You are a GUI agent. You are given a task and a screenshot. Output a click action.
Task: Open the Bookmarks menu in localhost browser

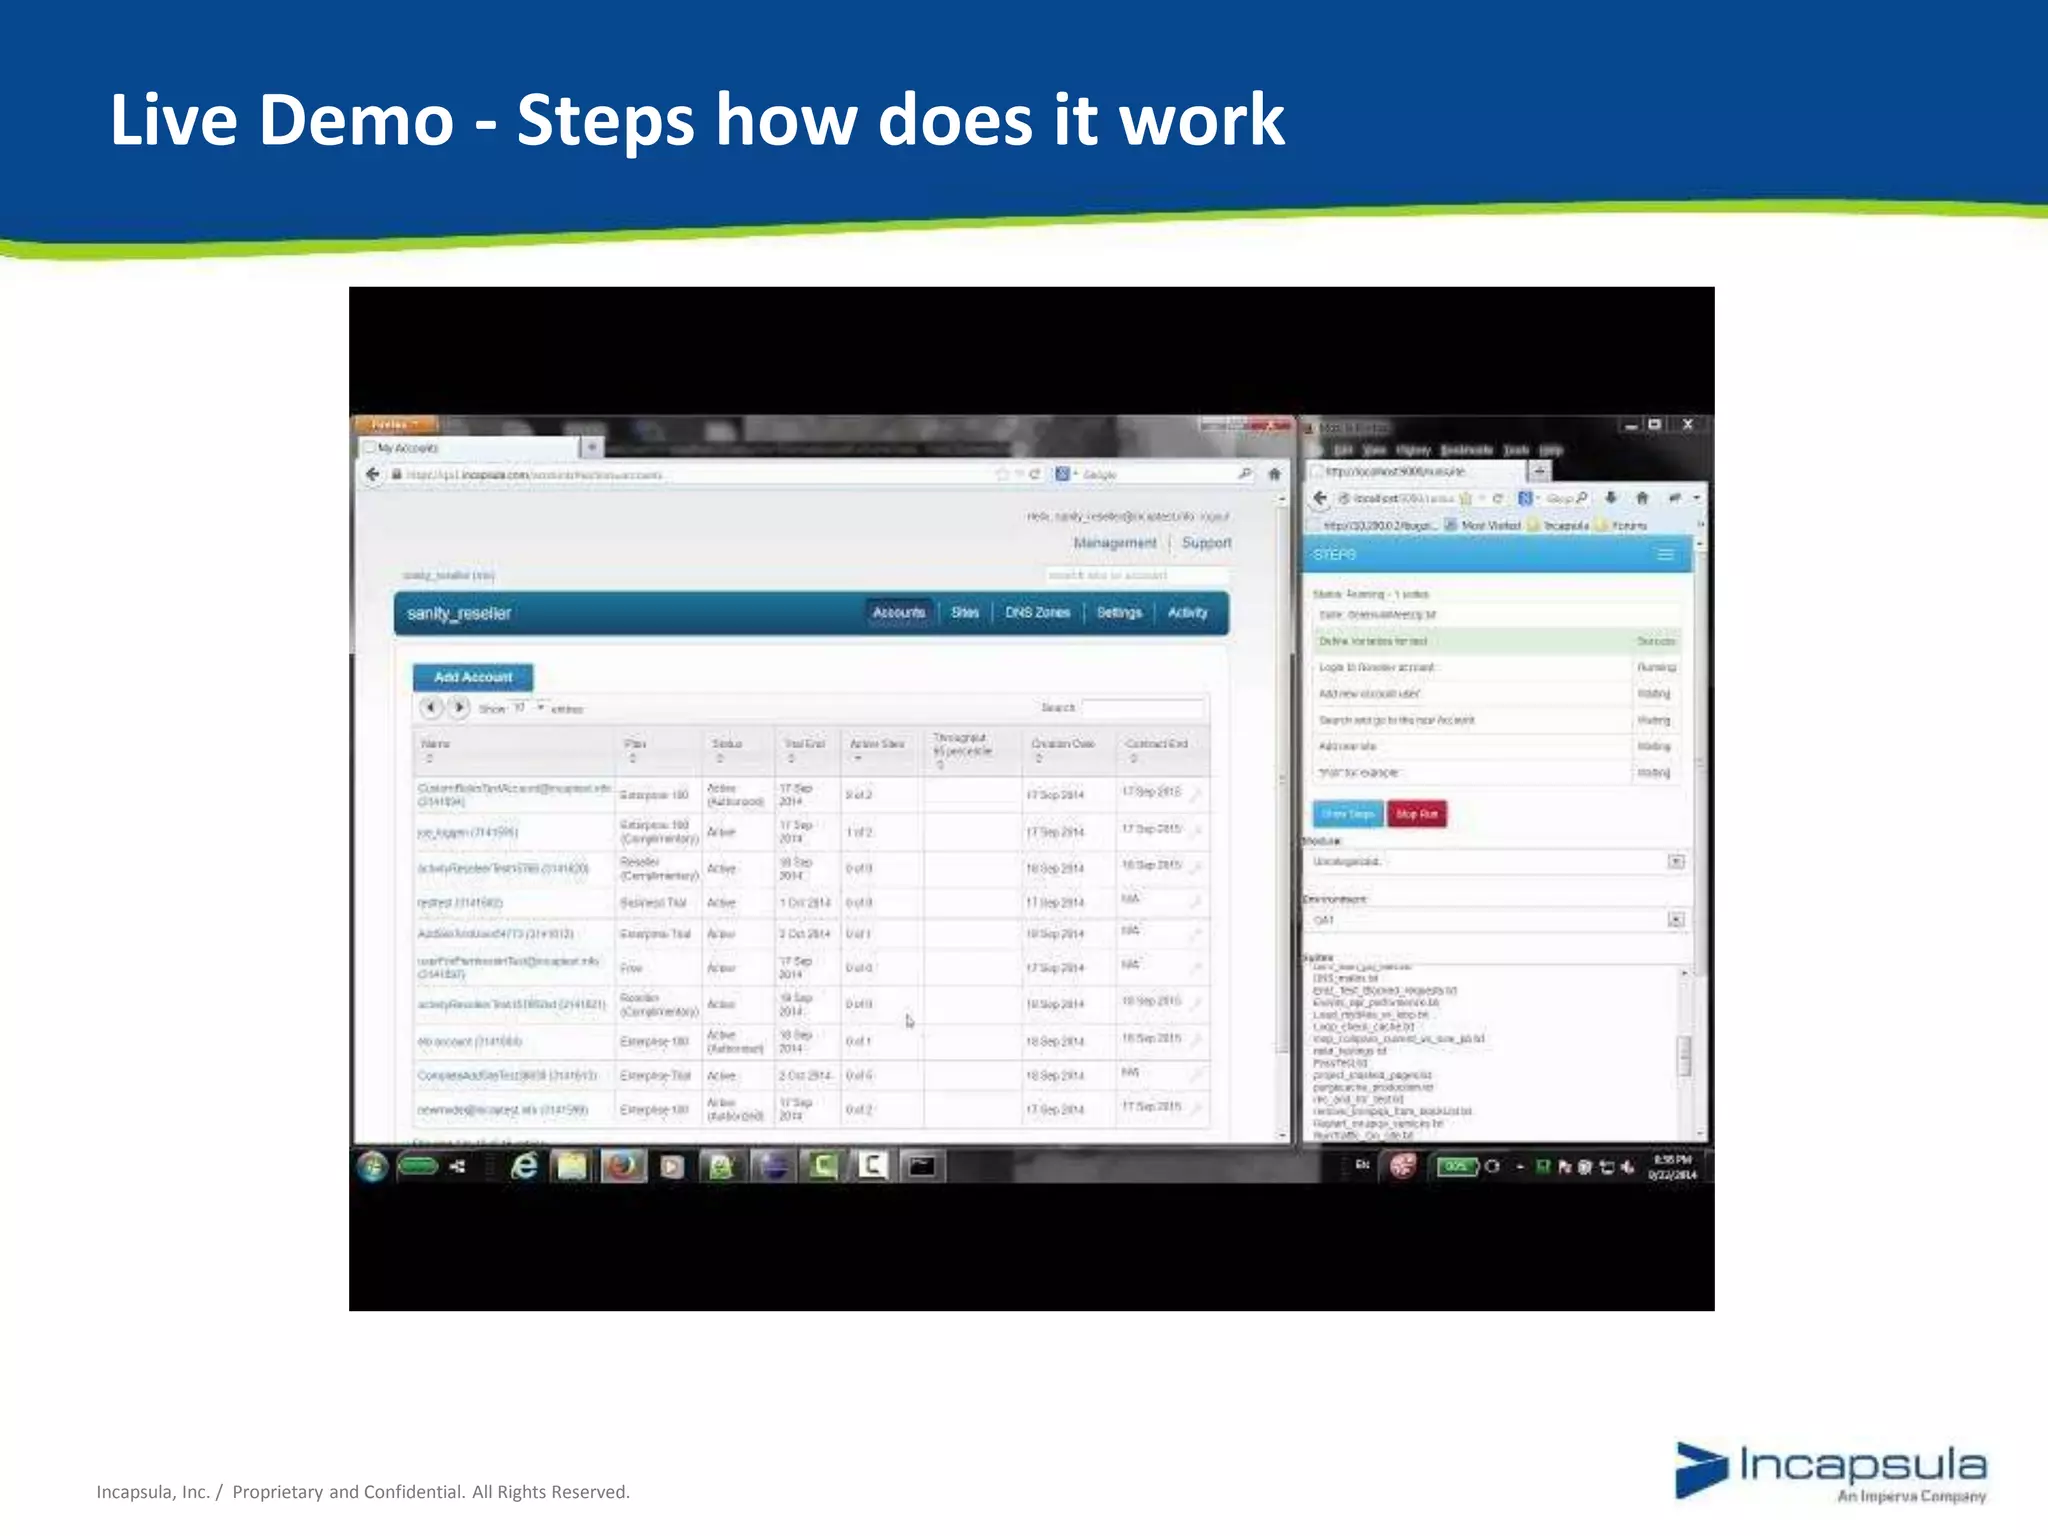point(1466,450)
